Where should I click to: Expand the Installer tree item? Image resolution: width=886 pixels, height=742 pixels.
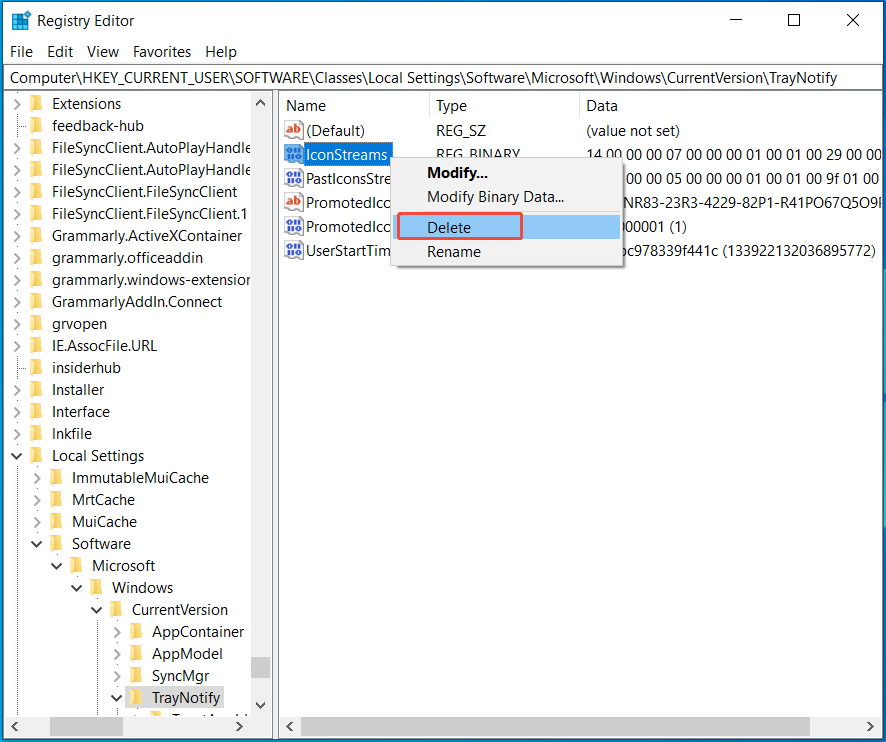point(14,389)
